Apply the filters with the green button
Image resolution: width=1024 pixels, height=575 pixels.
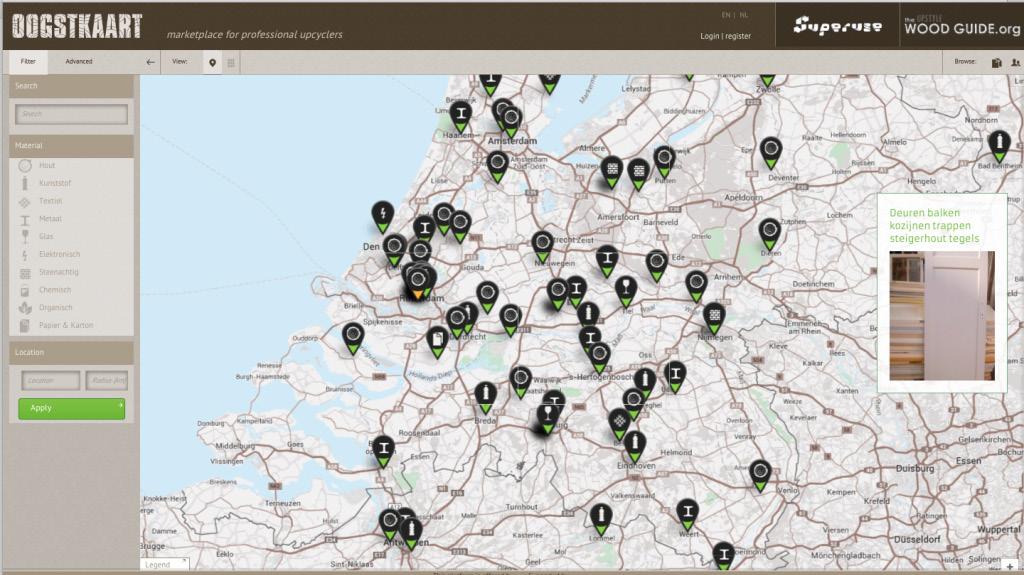(x=71, y=408)
